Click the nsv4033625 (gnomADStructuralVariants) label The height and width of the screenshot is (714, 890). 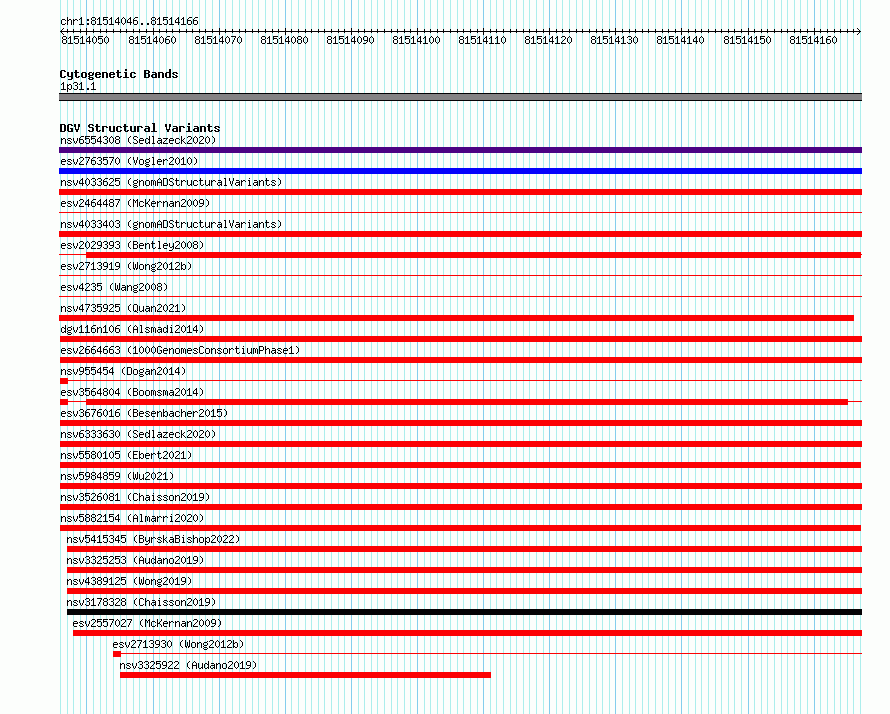click(x=171, y=182)
